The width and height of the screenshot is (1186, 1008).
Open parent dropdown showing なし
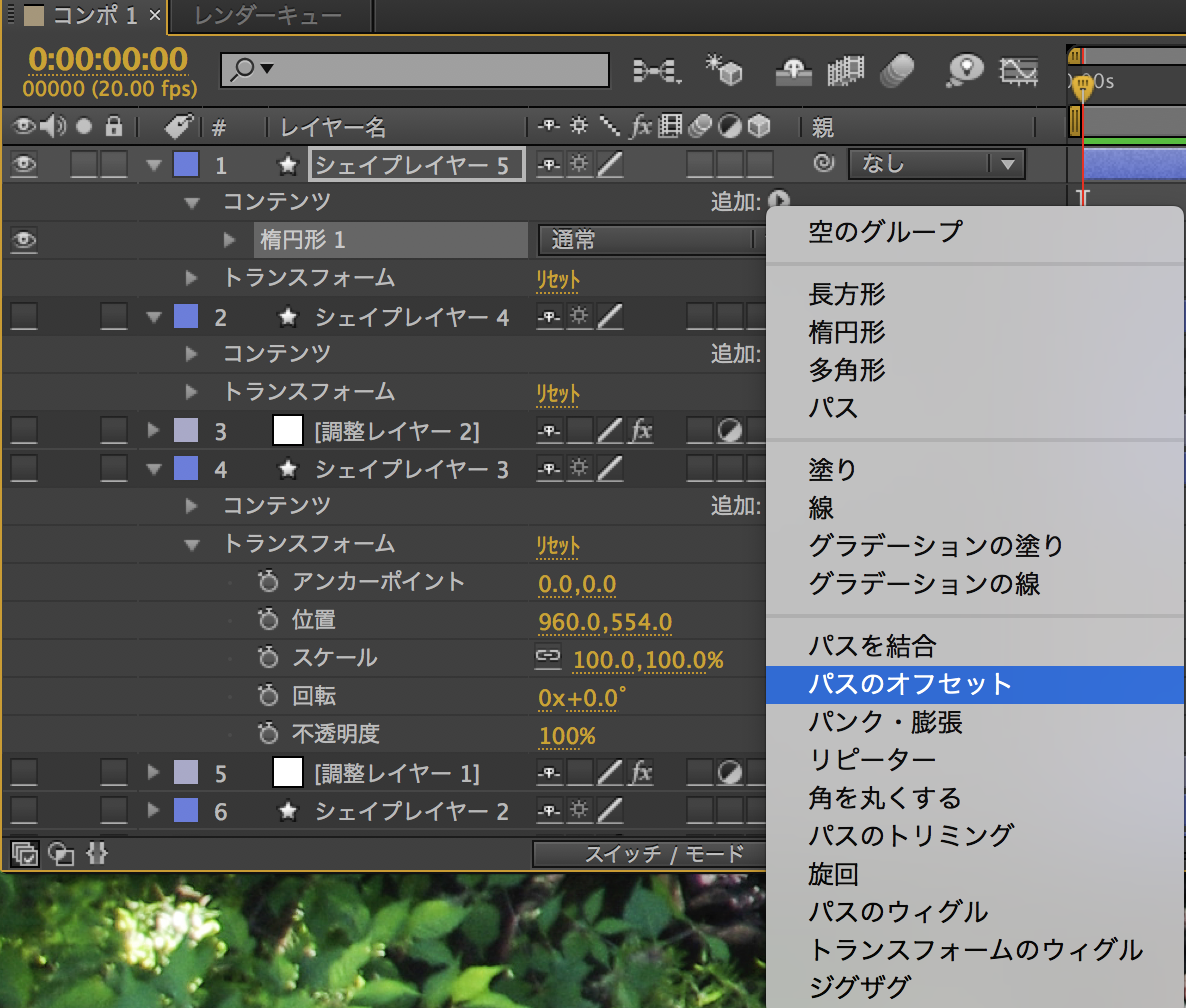[x=936, y=164]
